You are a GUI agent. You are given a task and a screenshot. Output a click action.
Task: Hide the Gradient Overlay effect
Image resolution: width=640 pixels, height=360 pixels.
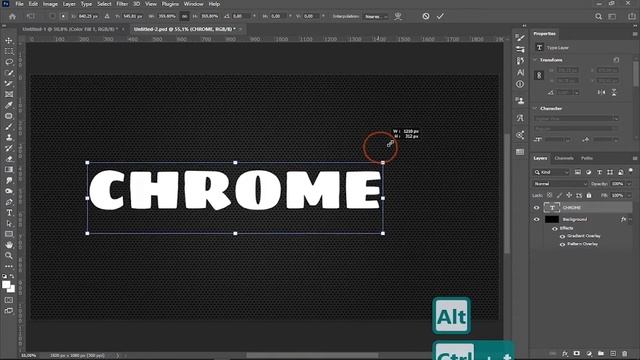click(562, 236)
